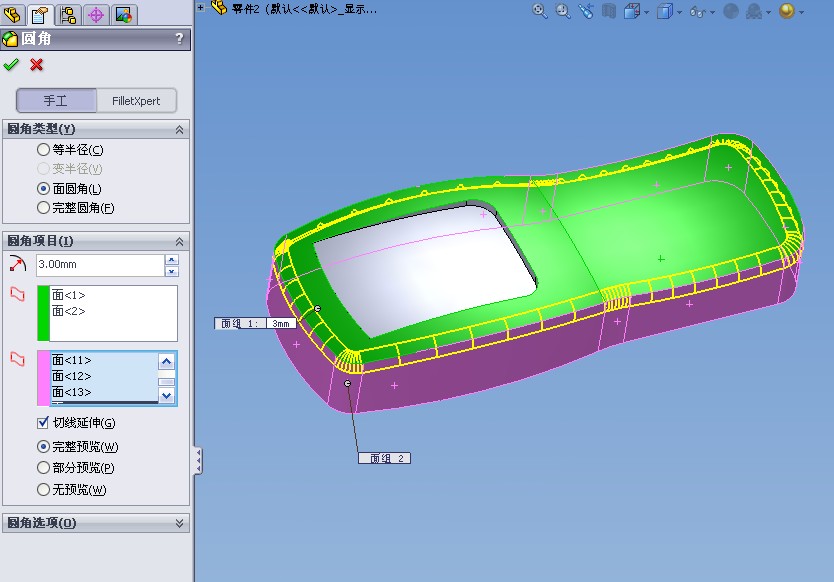This screenshot has width=834, height=582.
Task: Click the Zoom to Area icon
Action: [x=563, y=11]
